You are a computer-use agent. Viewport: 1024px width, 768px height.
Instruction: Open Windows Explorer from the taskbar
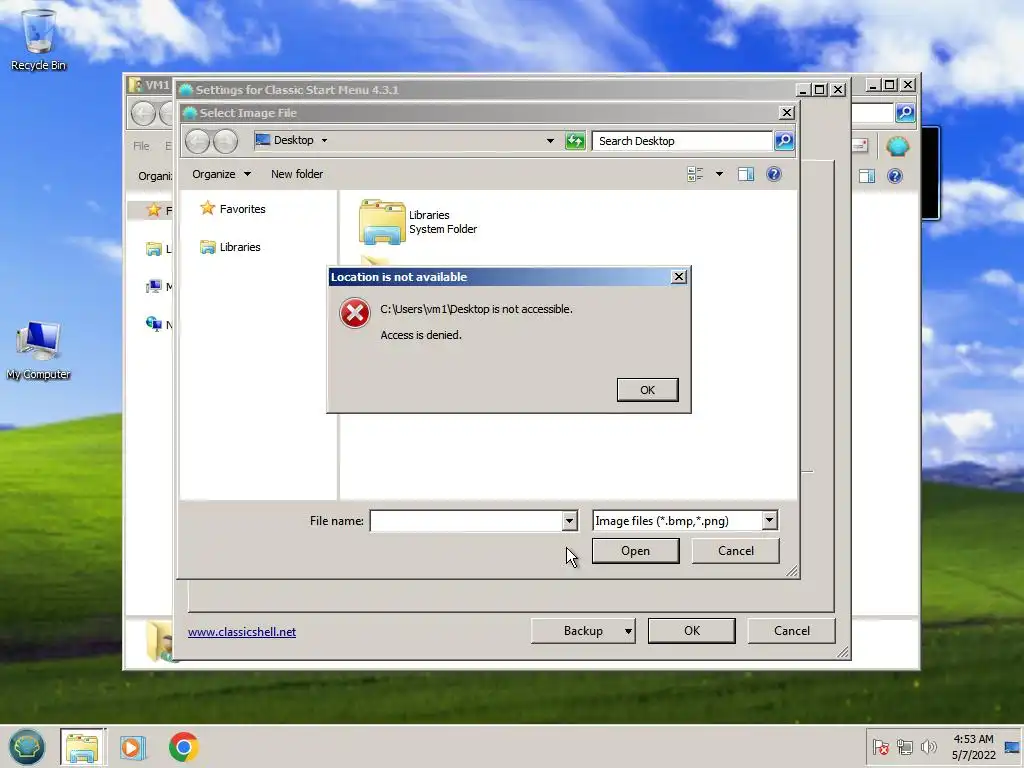tap(82, 746)
